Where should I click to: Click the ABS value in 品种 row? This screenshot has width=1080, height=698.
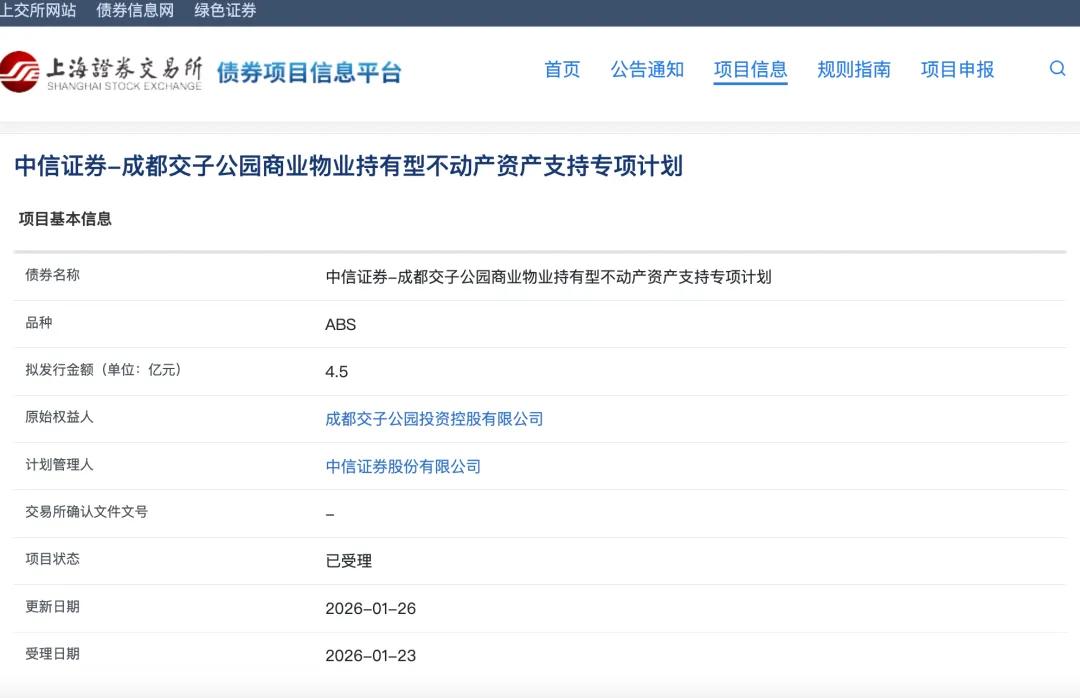[340, 324]
